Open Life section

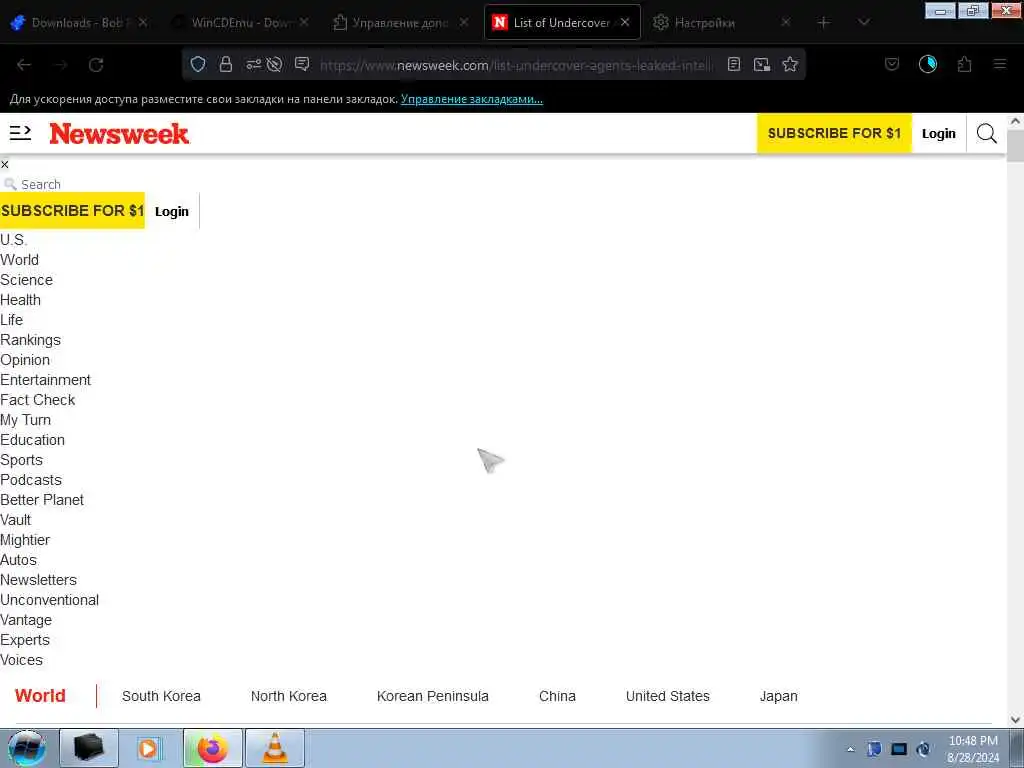pyautogui.click(x=12, y=320)
